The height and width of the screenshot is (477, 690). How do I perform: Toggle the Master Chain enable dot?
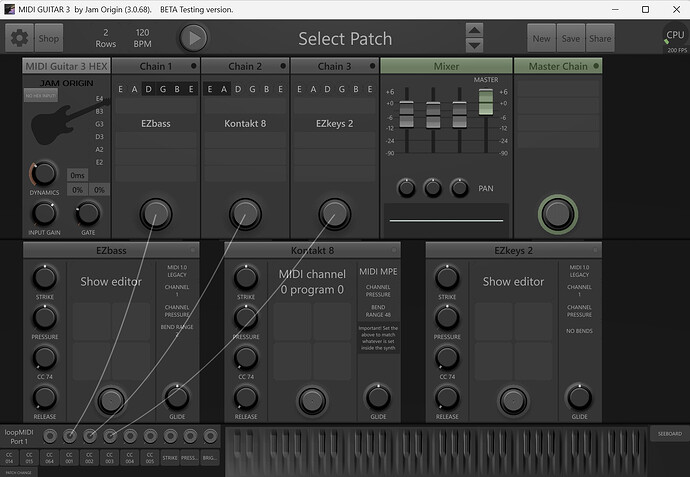click(596, 67)
